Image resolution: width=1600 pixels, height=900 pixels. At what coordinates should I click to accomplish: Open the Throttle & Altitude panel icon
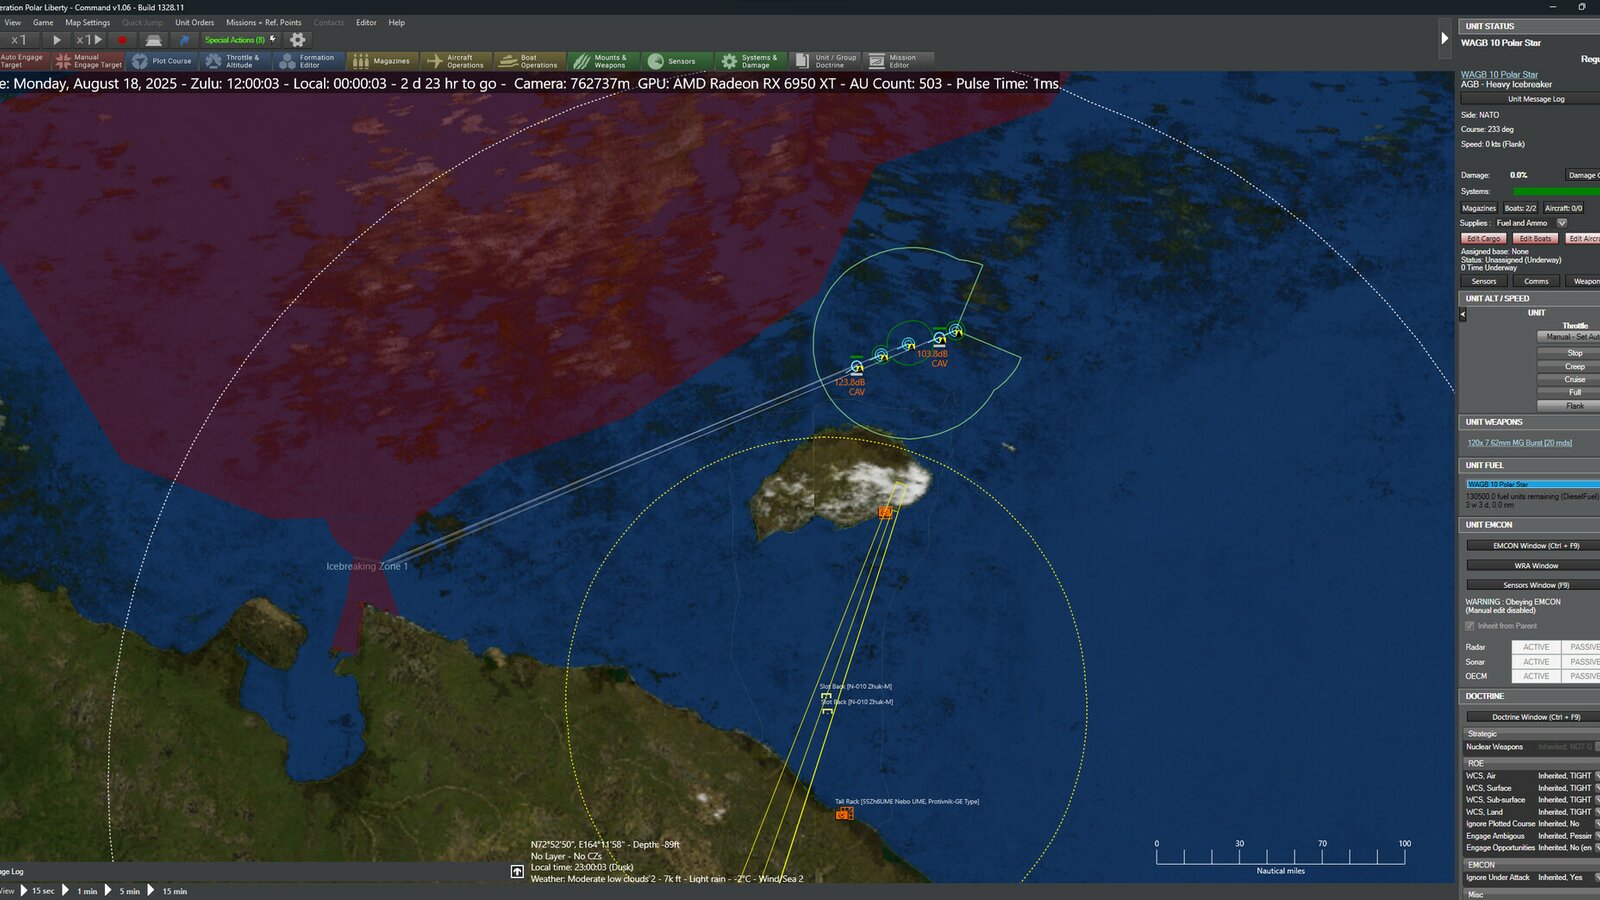(237, 61)
